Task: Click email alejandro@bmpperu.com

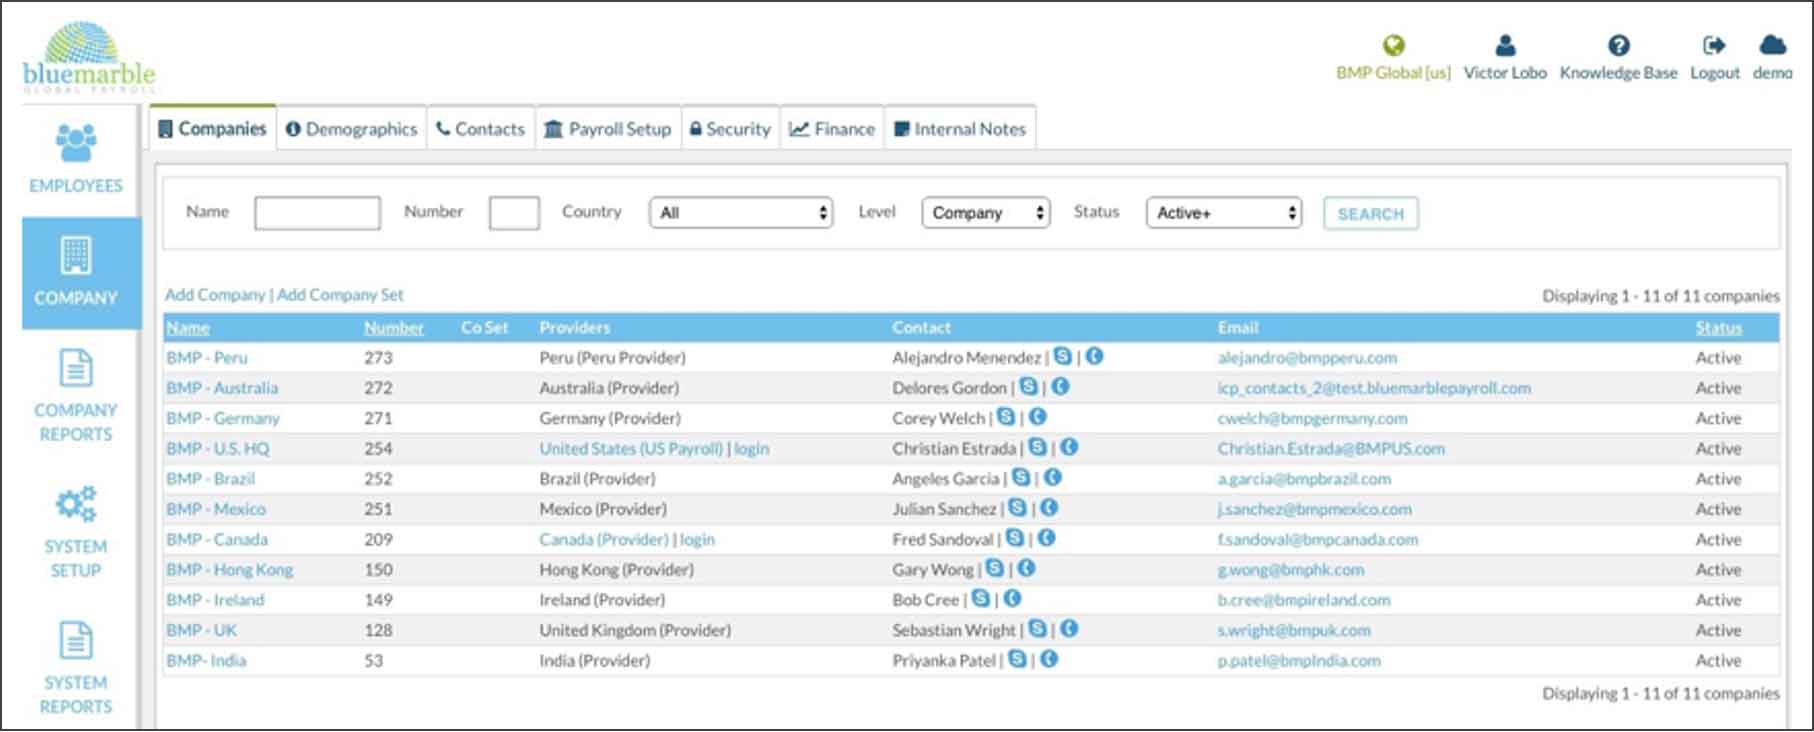Action: pyautogui.click(x=1307, y=358)
